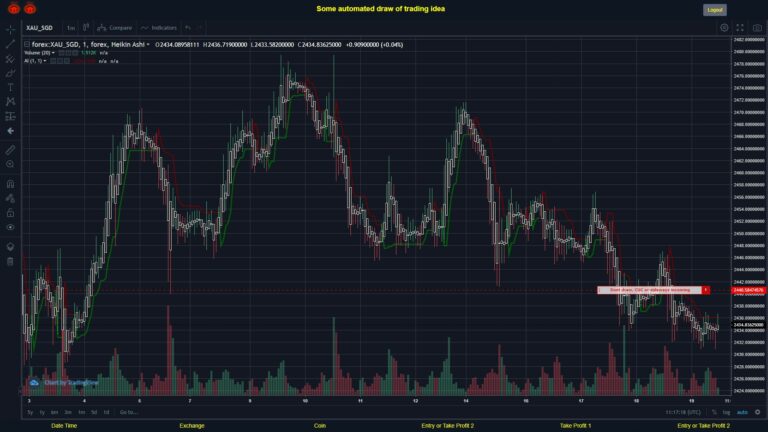The image size is (768, 432).
Task: Select the crosshair cursor tool
Action: (10, 30)
